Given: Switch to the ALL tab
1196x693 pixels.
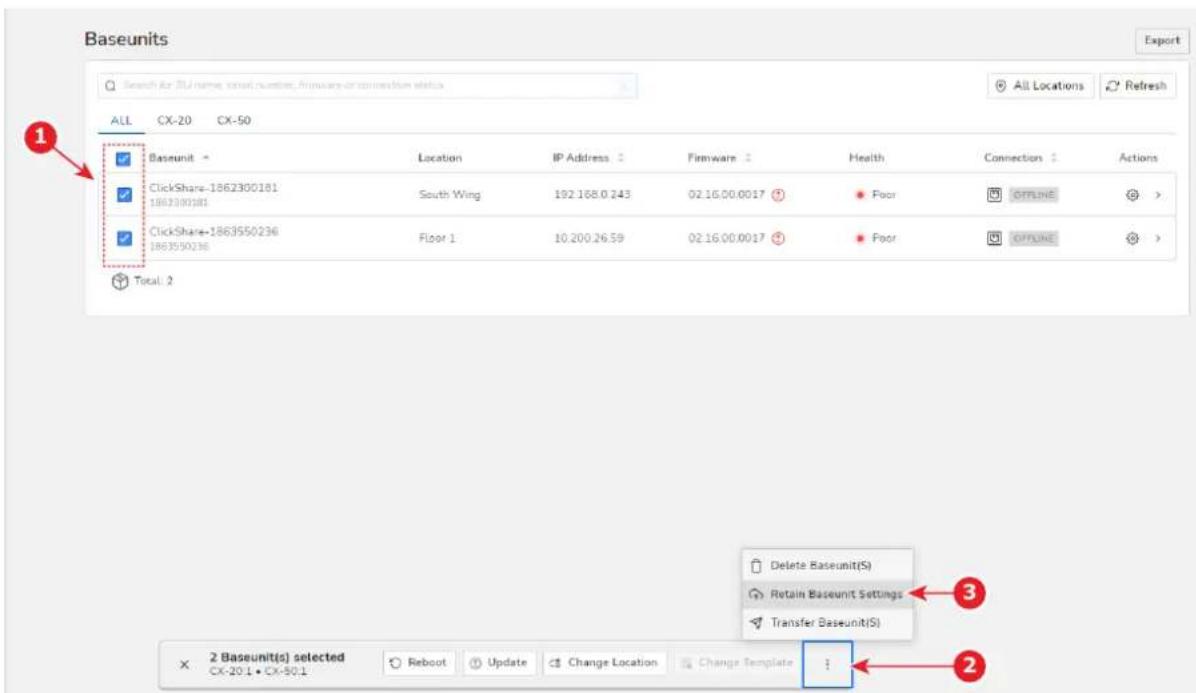Looking at the screenshot, I should coord(121,120).
